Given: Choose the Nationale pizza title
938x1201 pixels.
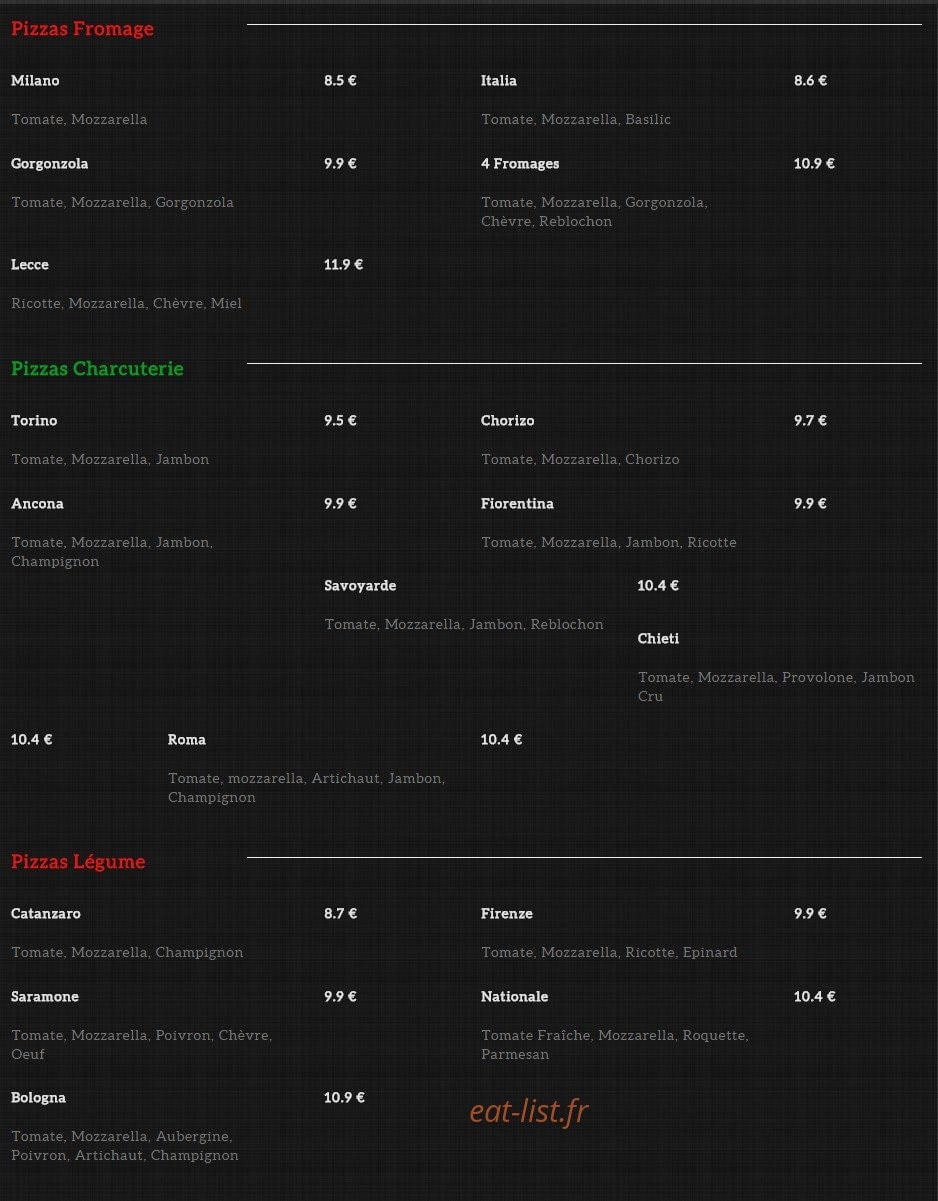Looking at the screenshot, I should tap(515, 997).
